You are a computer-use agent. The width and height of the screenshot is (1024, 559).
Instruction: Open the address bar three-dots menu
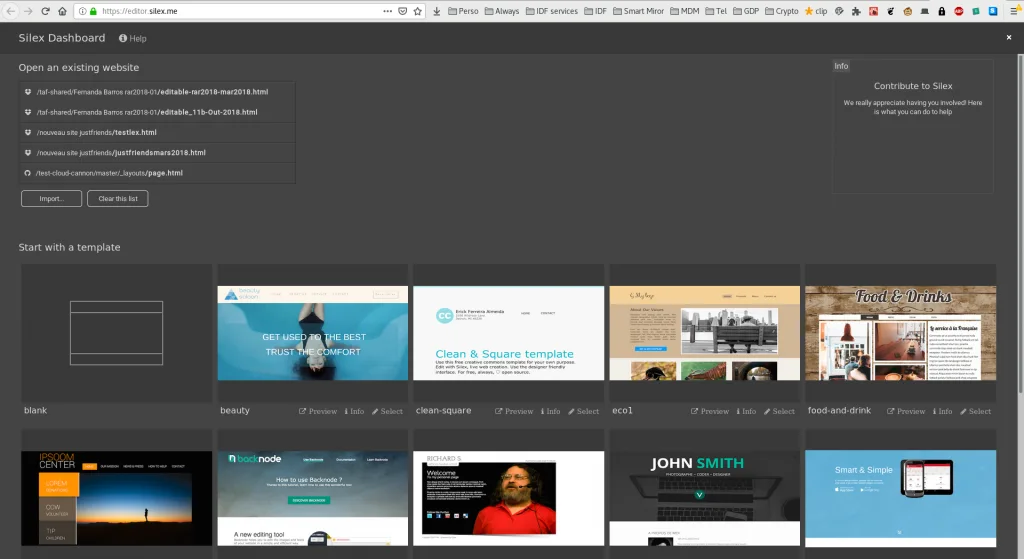coord(387,11)
